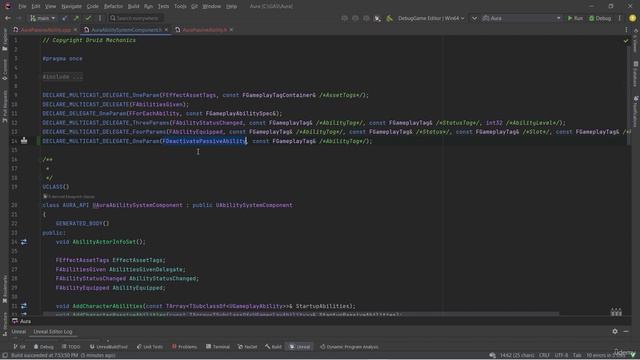The image size is (640, 360).
Task: Click the Aura breadcrumb at bottom
Action: [21, 321]
